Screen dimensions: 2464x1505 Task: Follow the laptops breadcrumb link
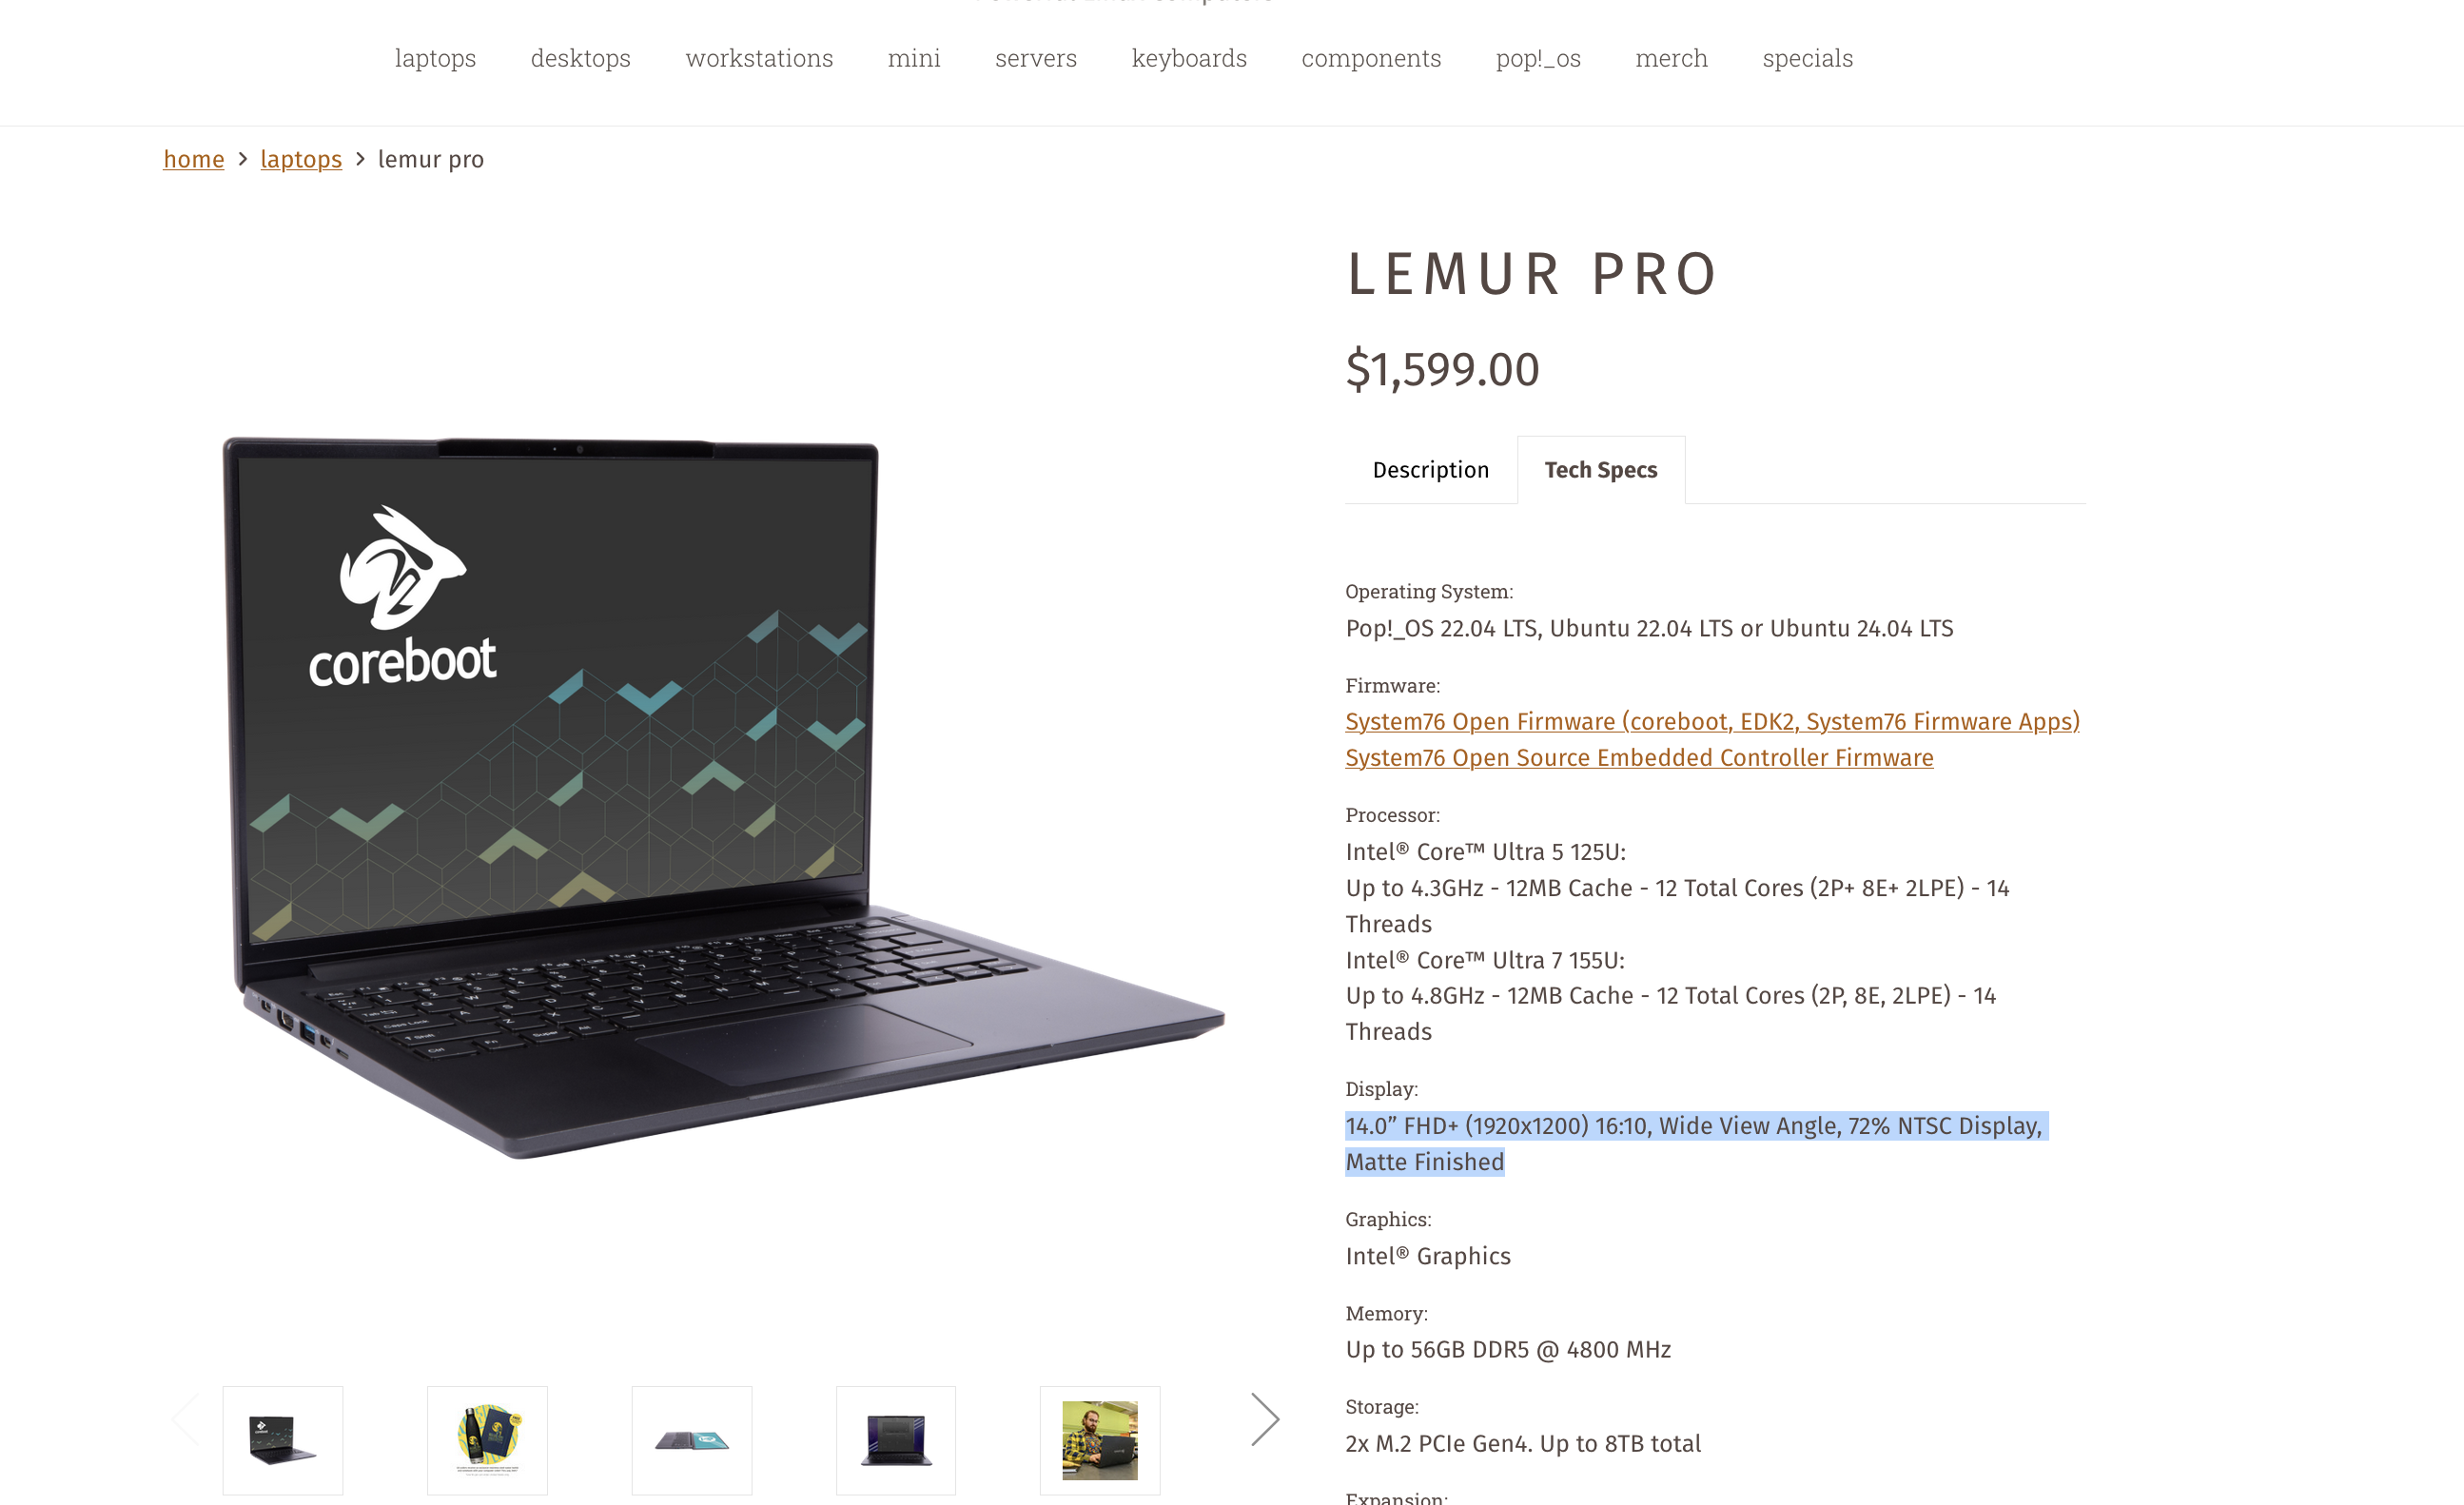tap(301, 159)
